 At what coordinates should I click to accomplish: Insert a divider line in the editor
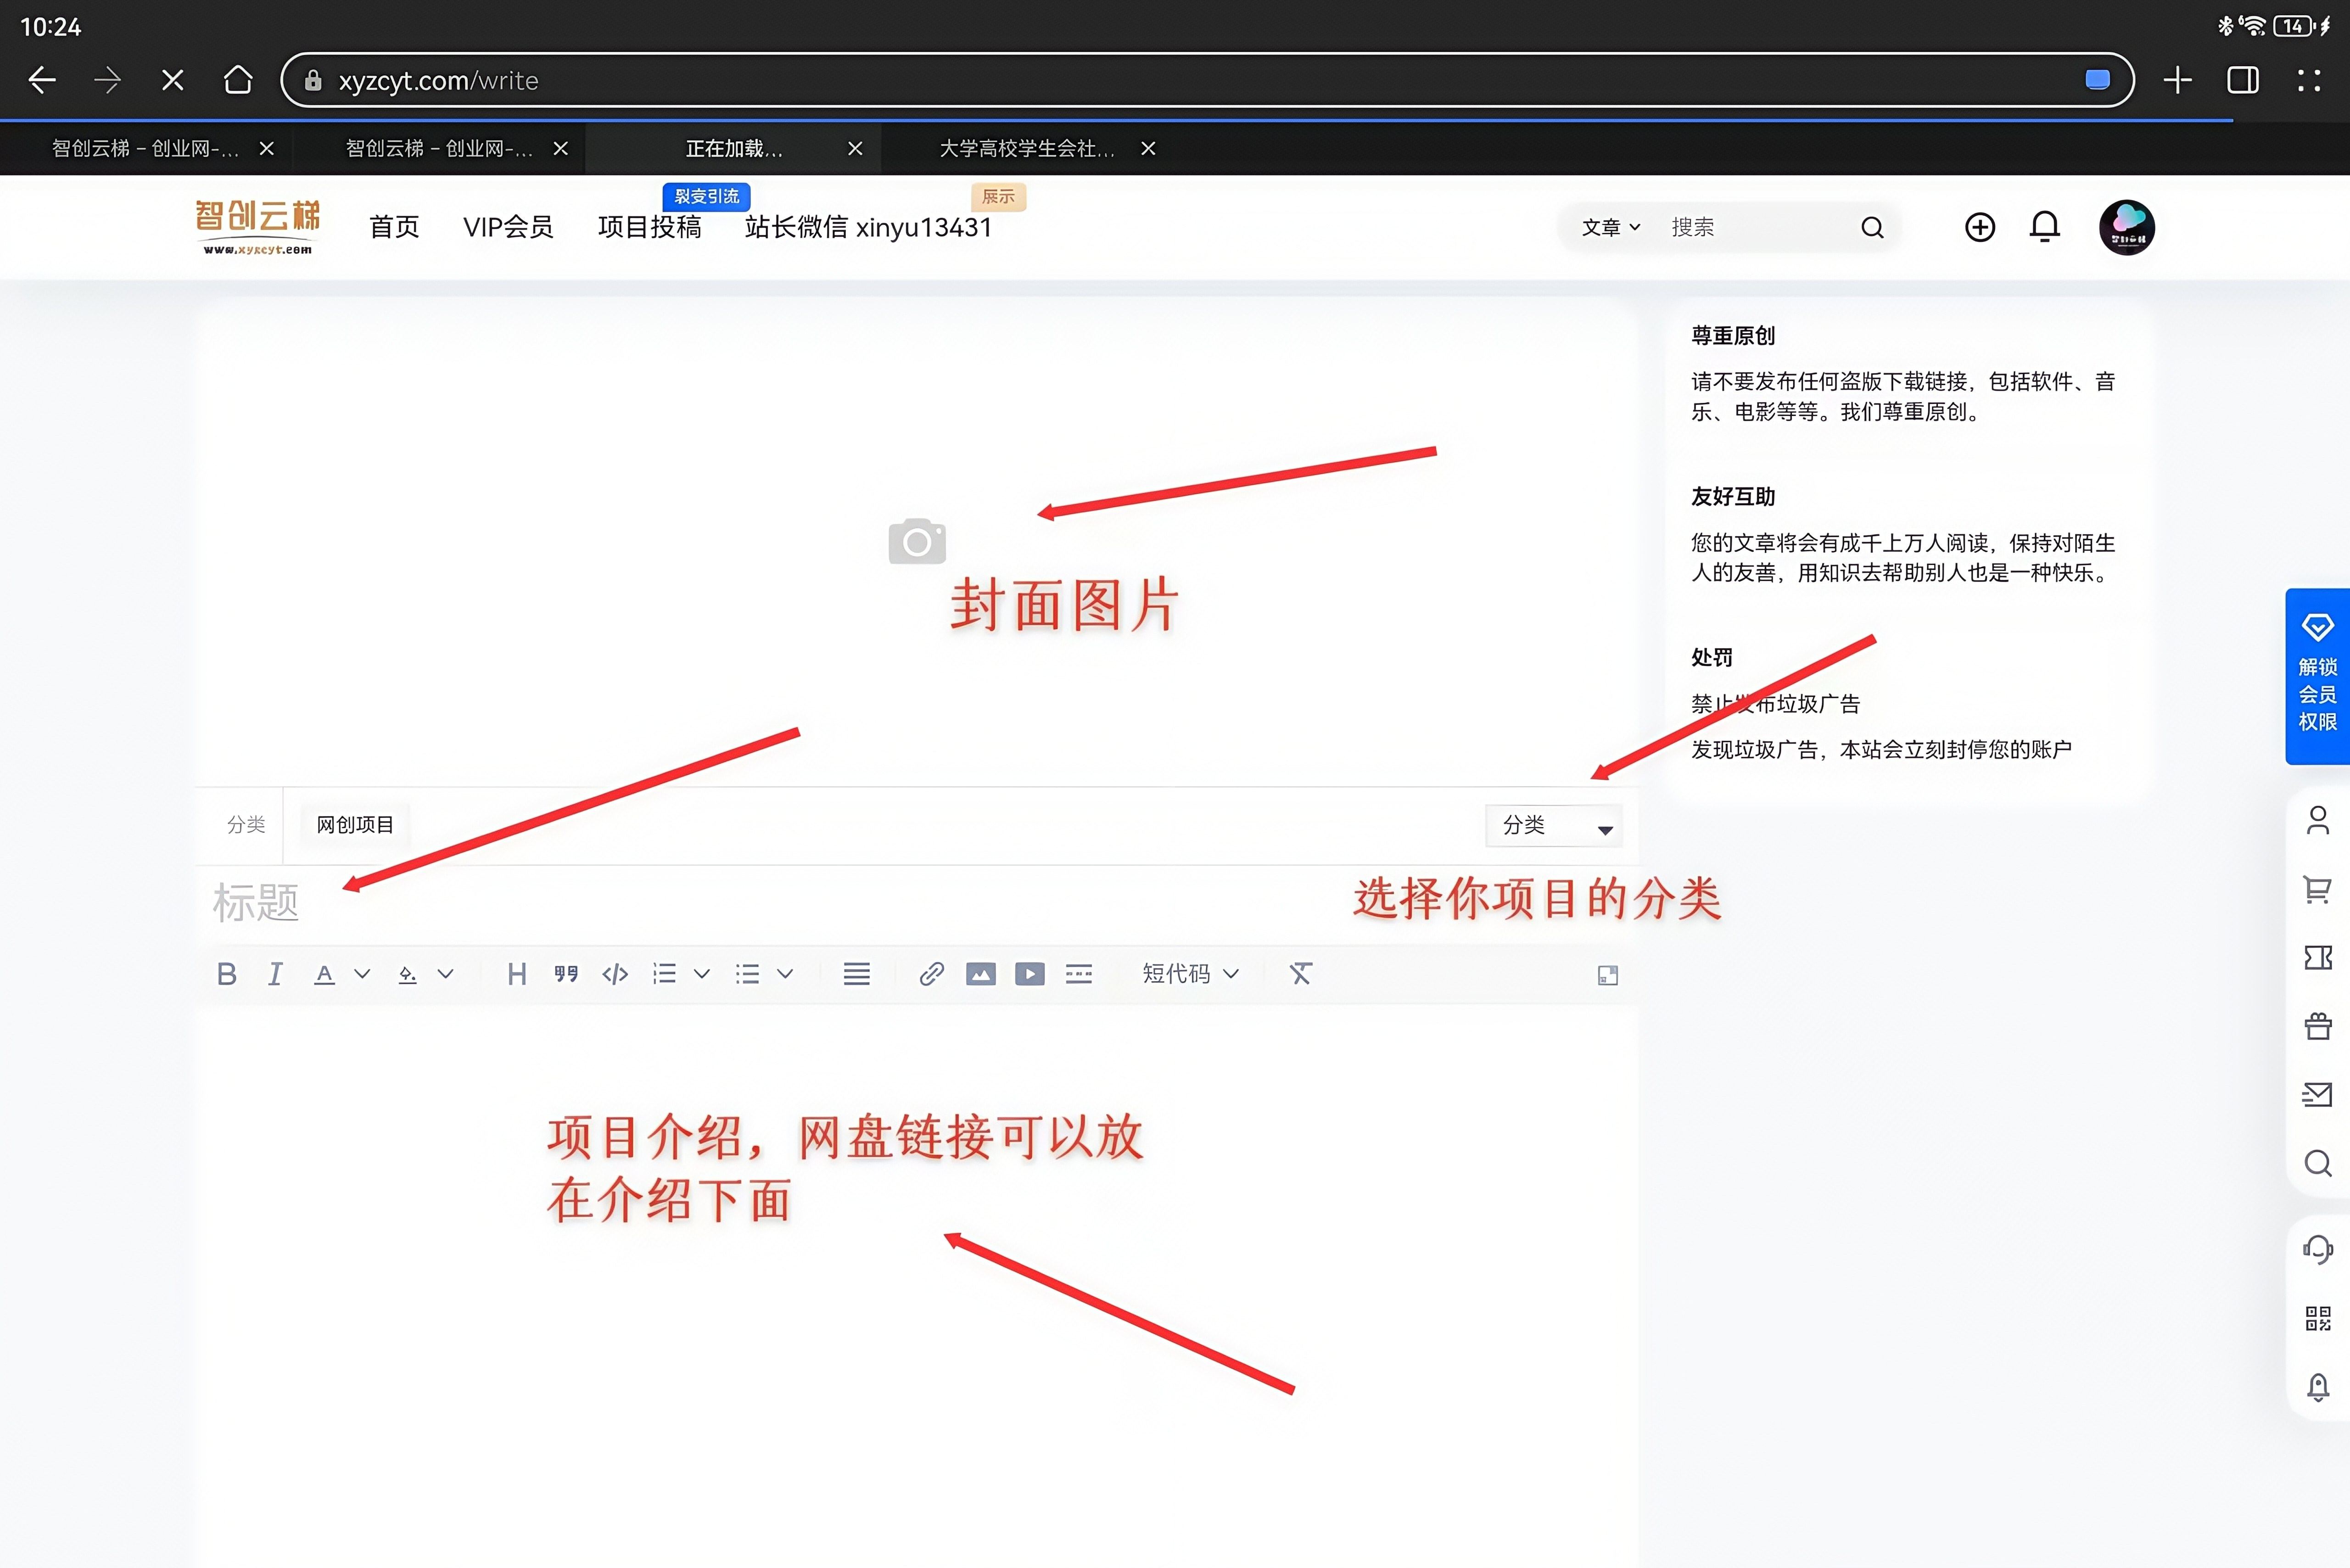(1078, 973)
